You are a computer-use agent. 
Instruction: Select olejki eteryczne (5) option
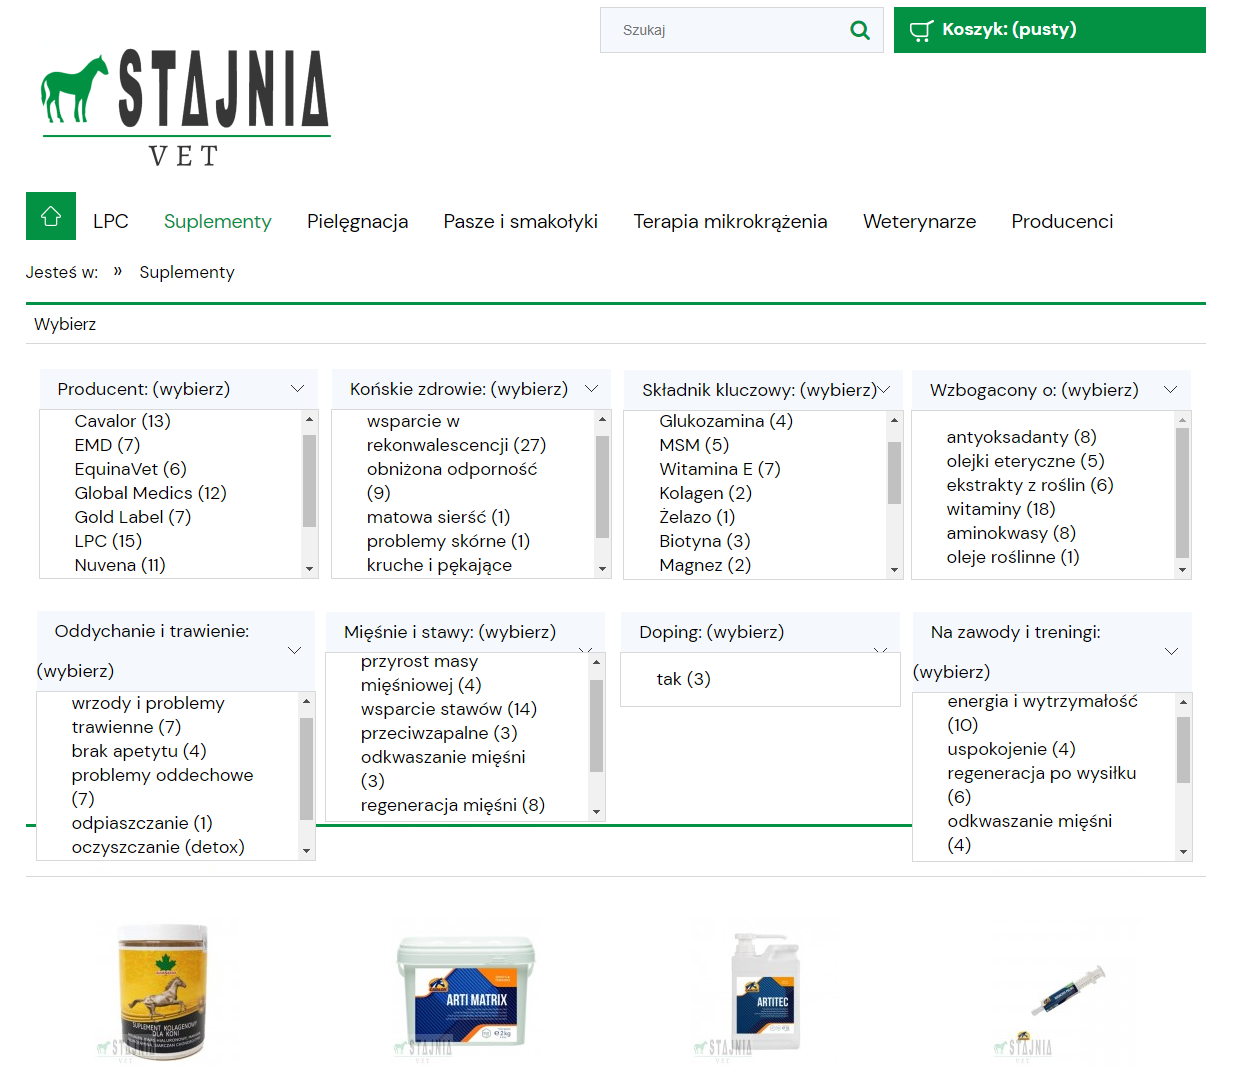pos(1026,461)
